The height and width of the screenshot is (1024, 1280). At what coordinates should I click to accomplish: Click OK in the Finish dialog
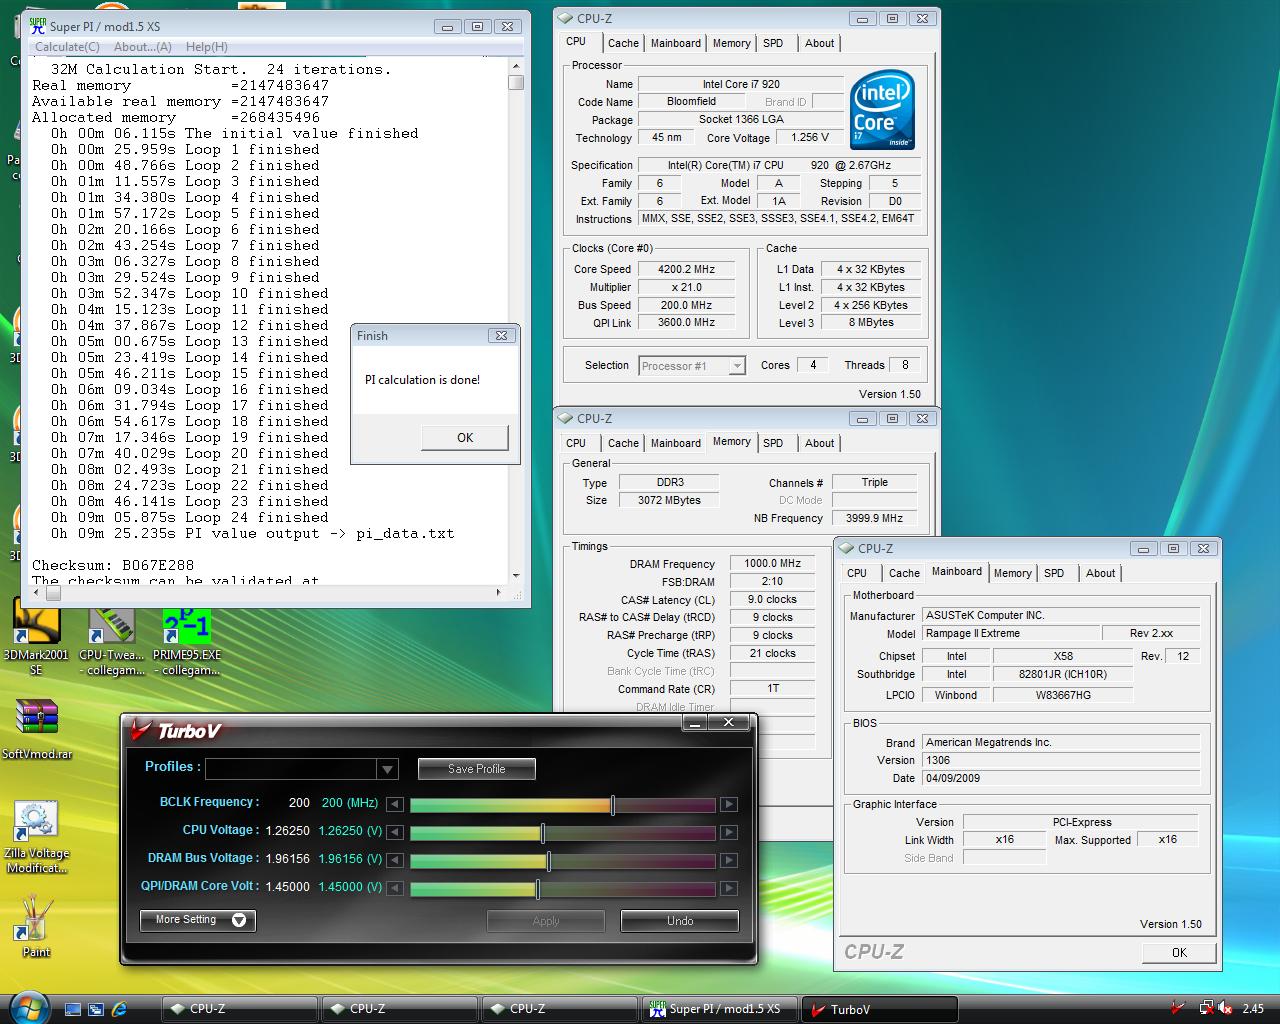click(465, 438)
